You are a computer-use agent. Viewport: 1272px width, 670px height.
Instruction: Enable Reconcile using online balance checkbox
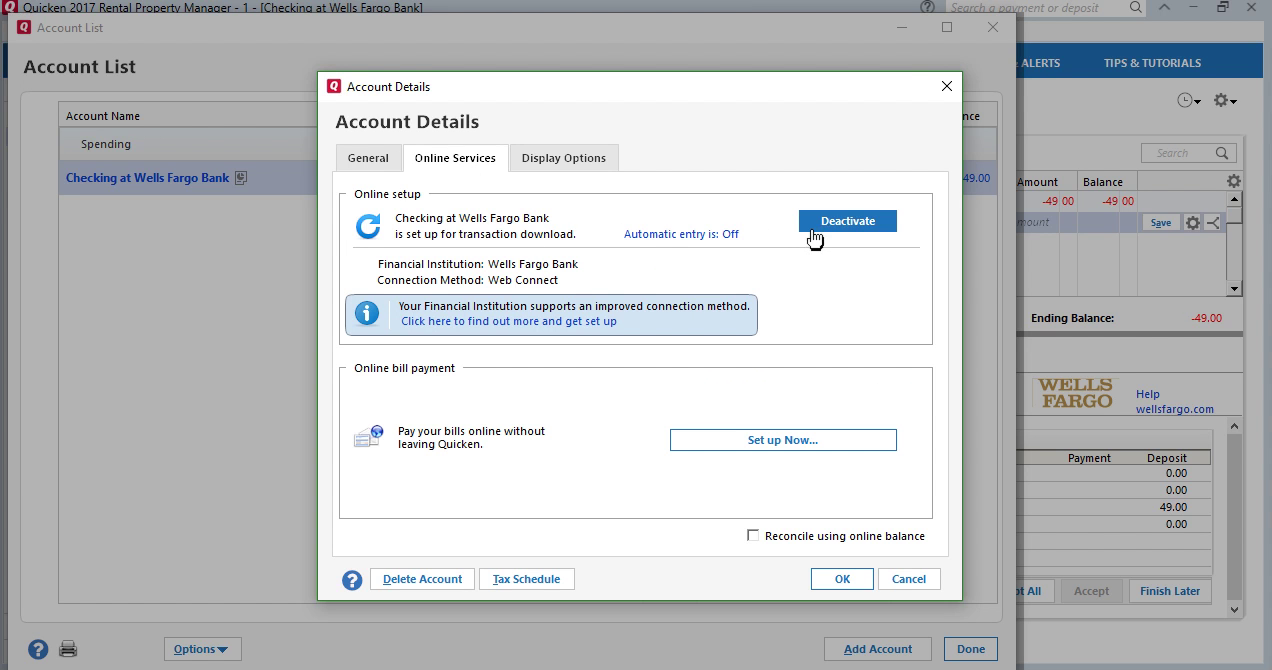tap(753, 536)
